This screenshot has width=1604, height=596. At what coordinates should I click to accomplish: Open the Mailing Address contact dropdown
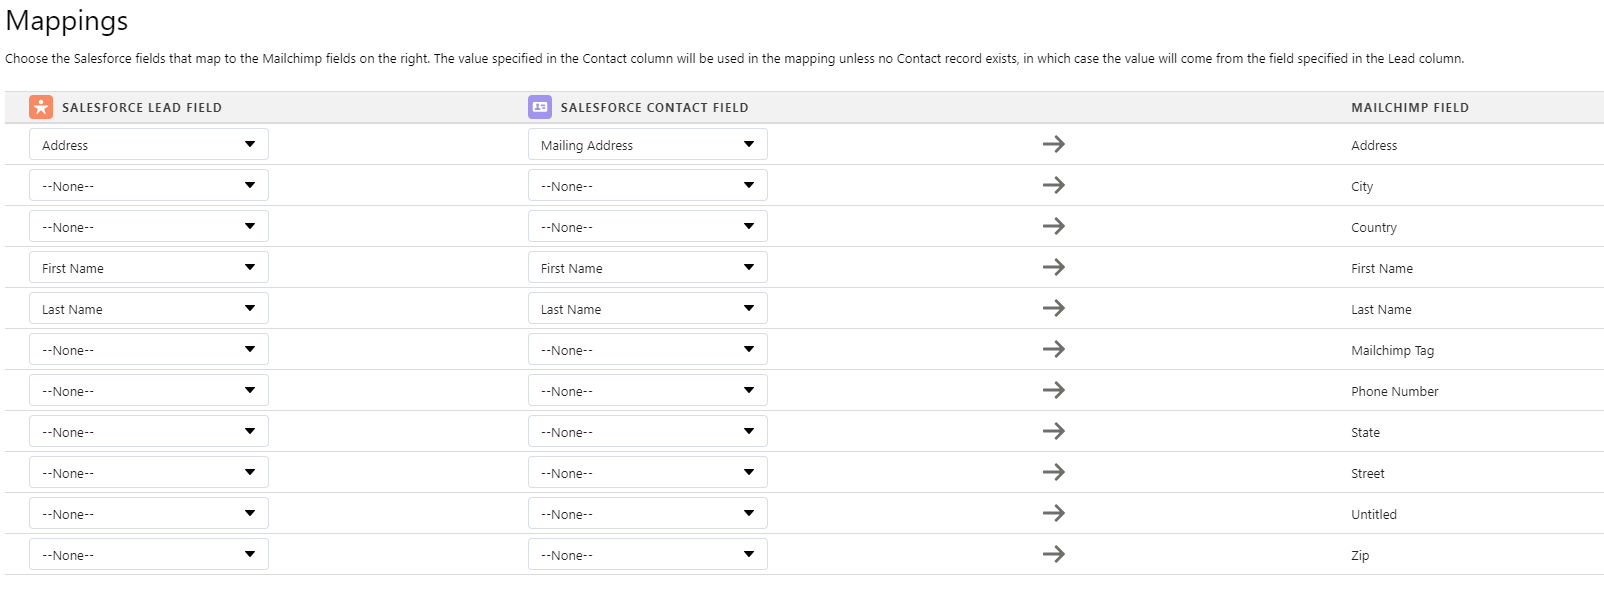pyautogui.click(x=648, y=144)
